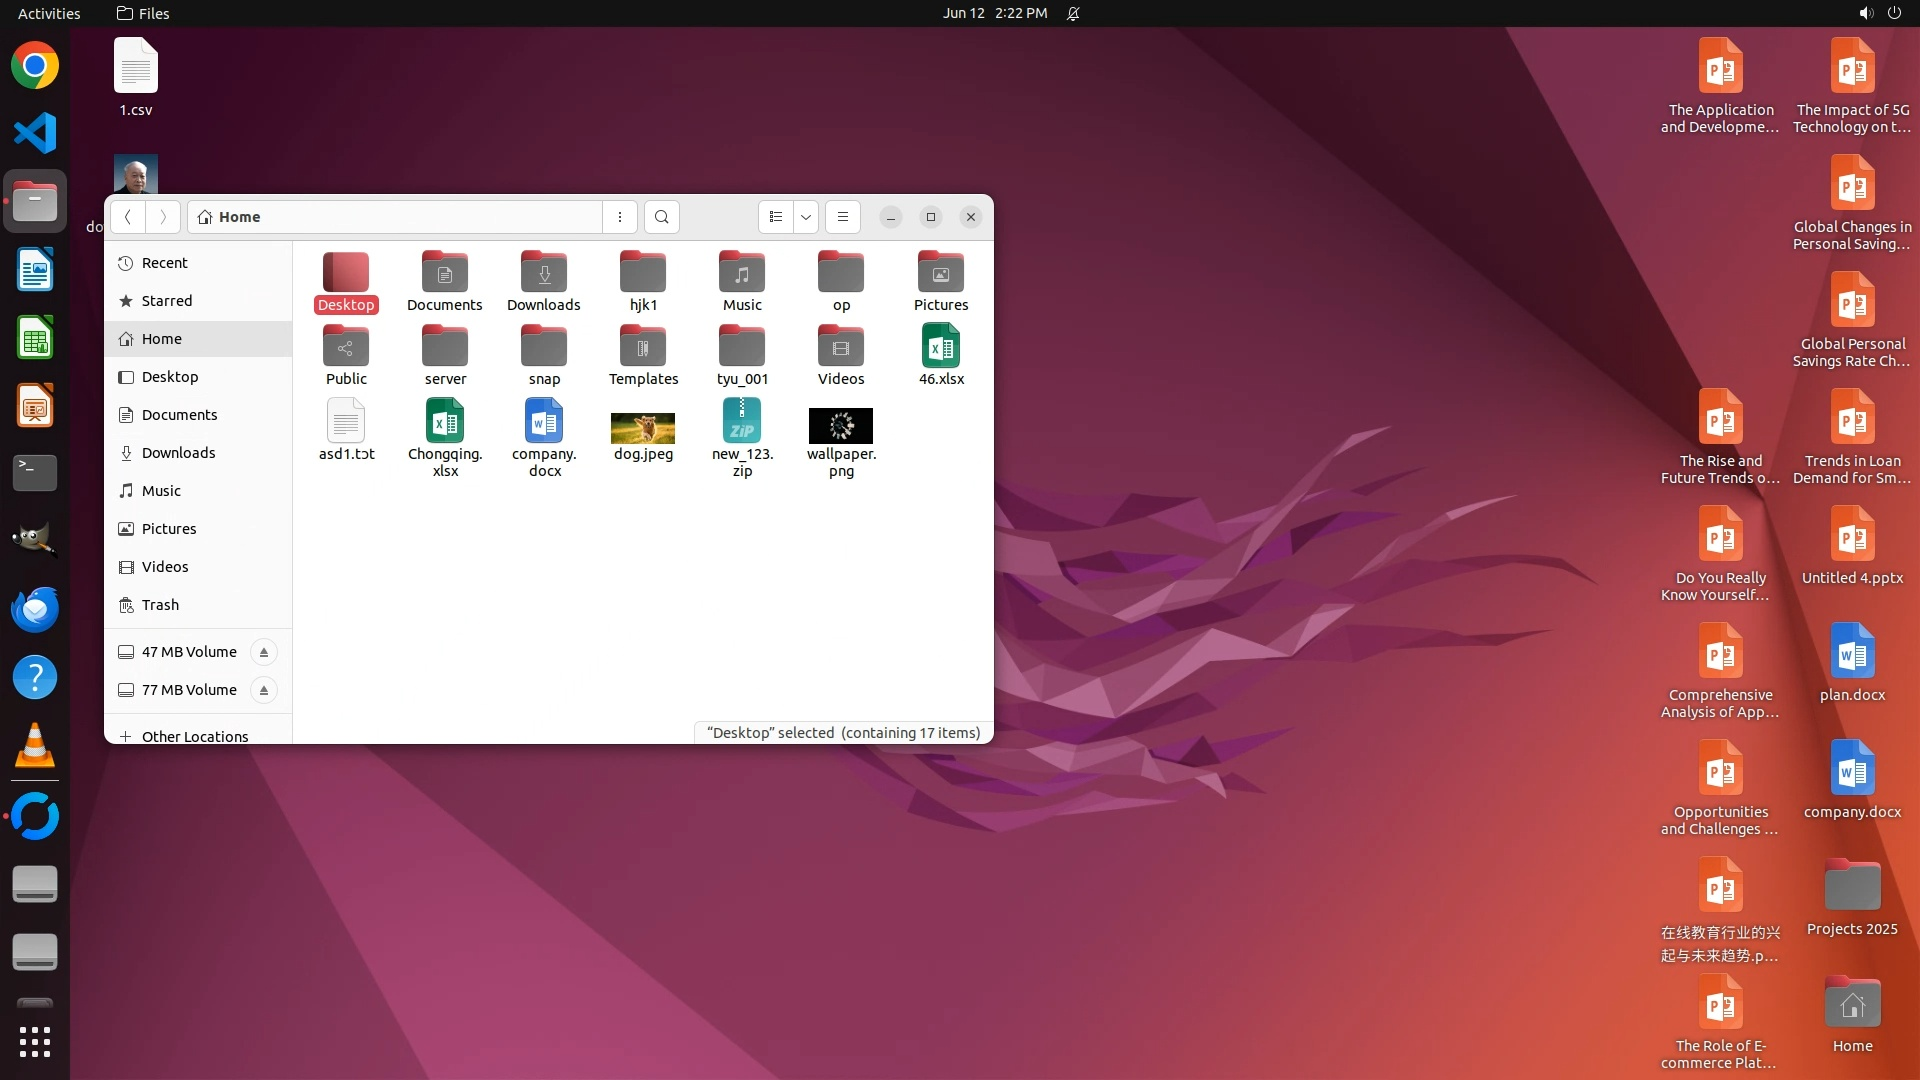Open Activities overview in top bar

pyautogui.click(x=49, y=13)
